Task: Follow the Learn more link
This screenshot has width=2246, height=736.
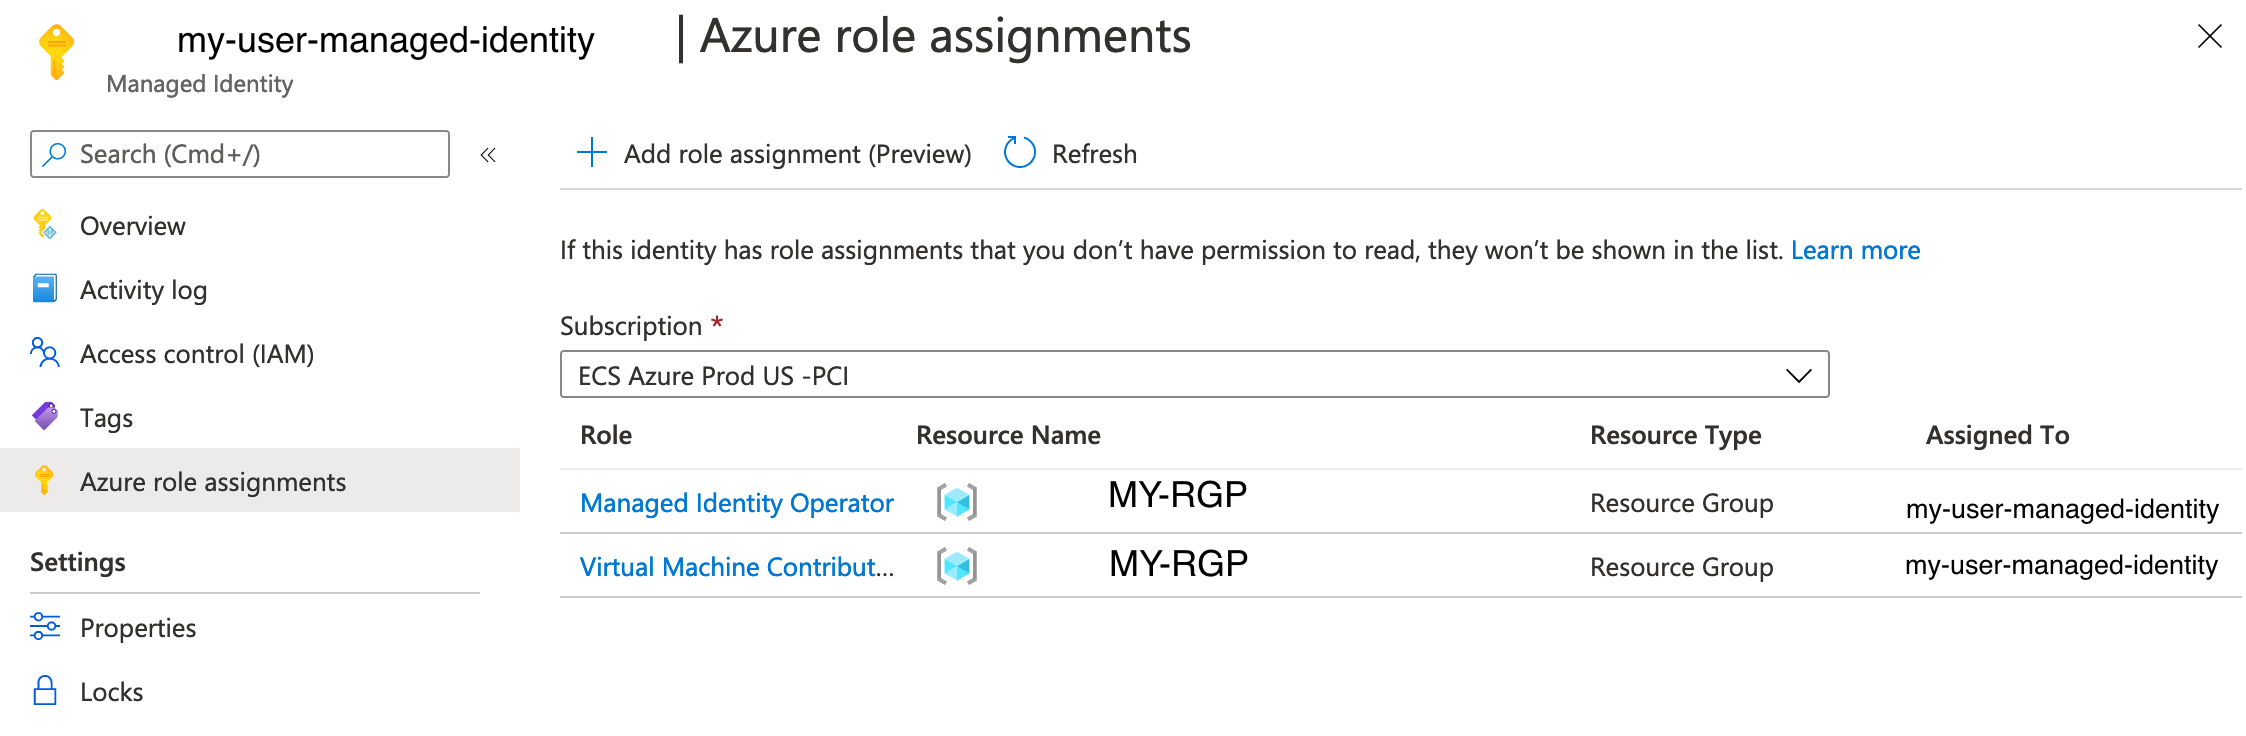Action: click(1855, 250)
